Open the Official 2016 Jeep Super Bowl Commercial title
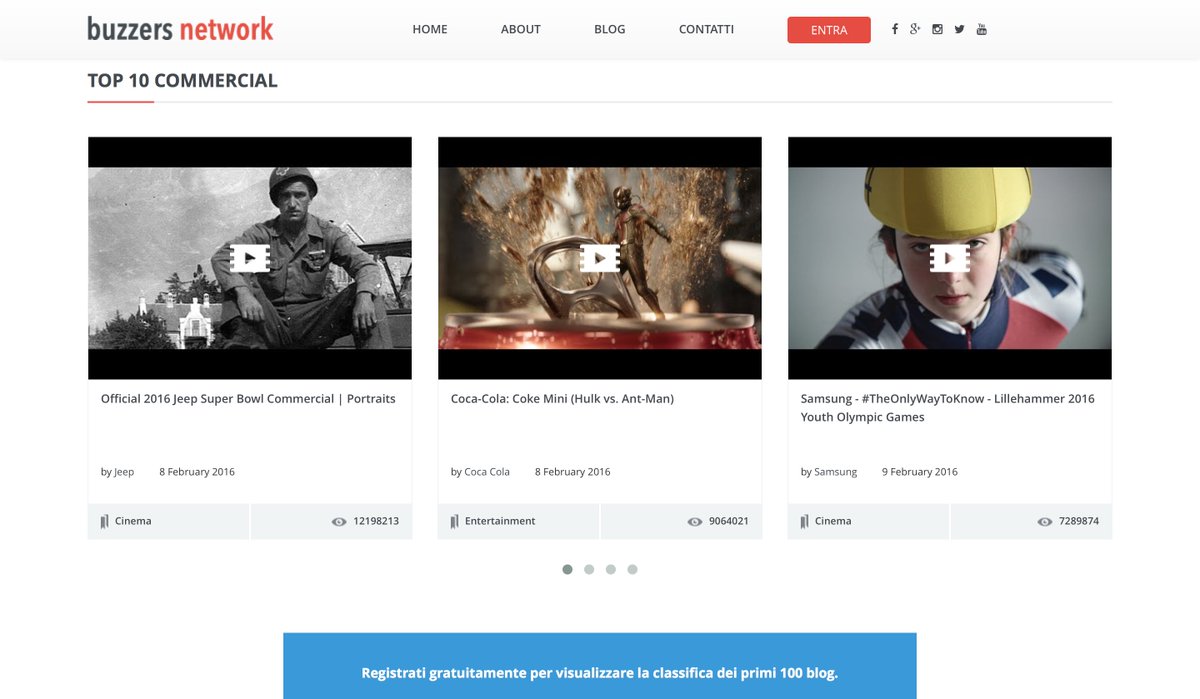The width and height of the screenshot is (1200, 699). point(248,398)
